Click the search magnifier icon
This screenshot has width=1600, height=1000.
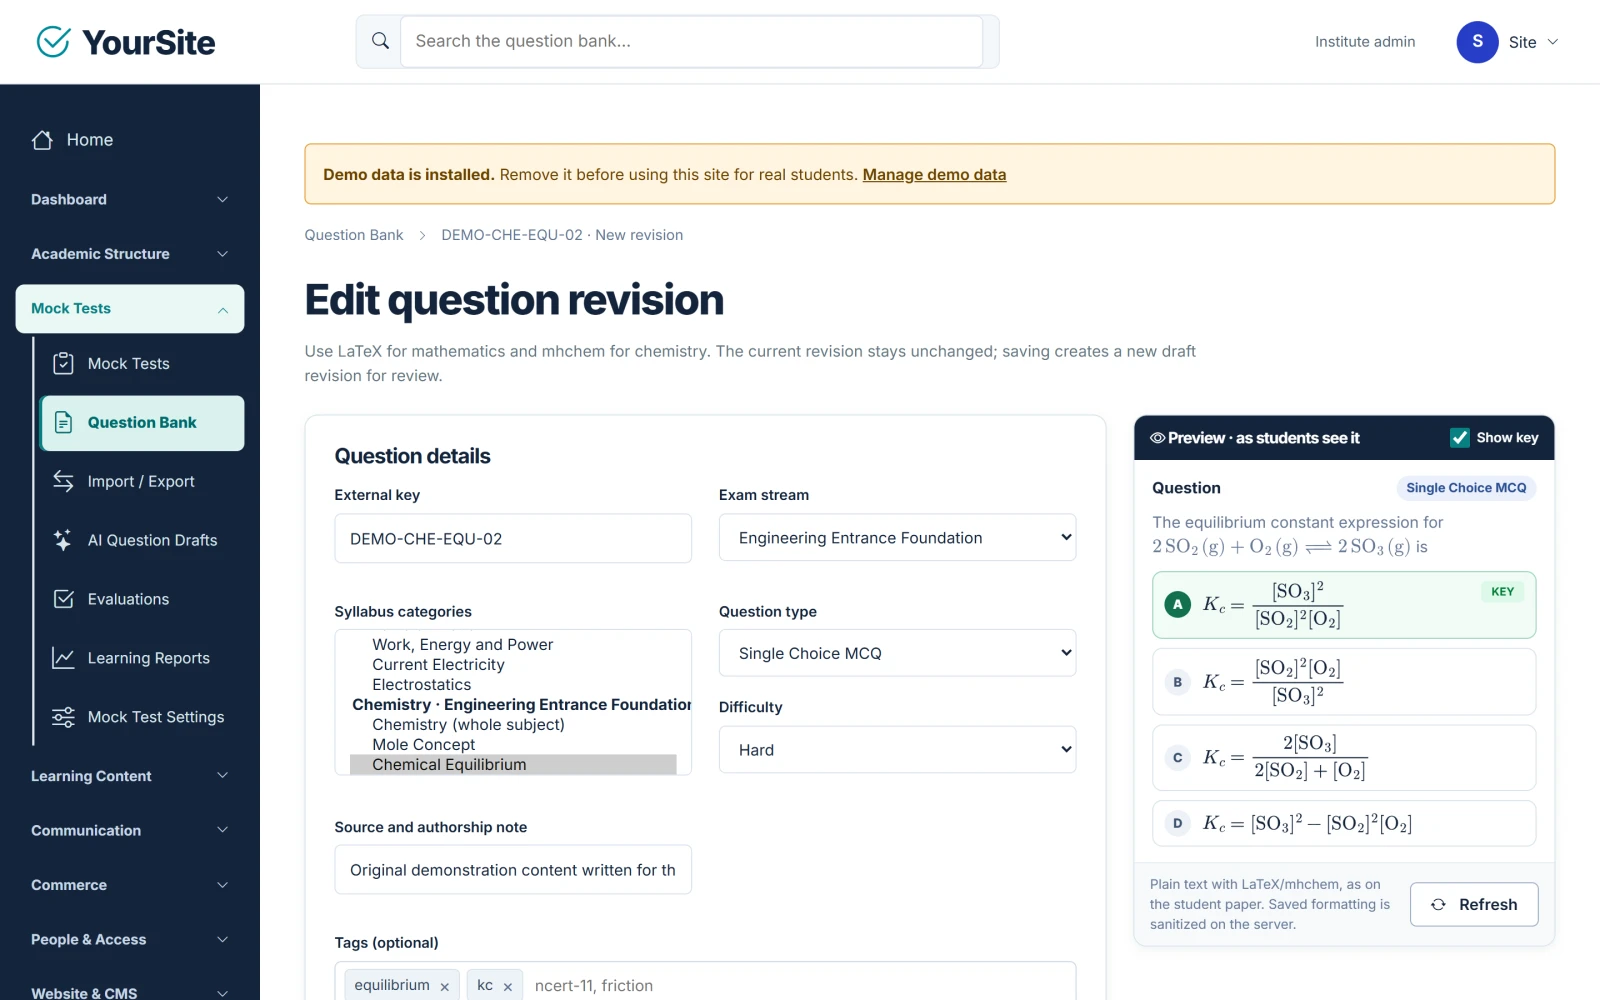(x=380, y=41)
